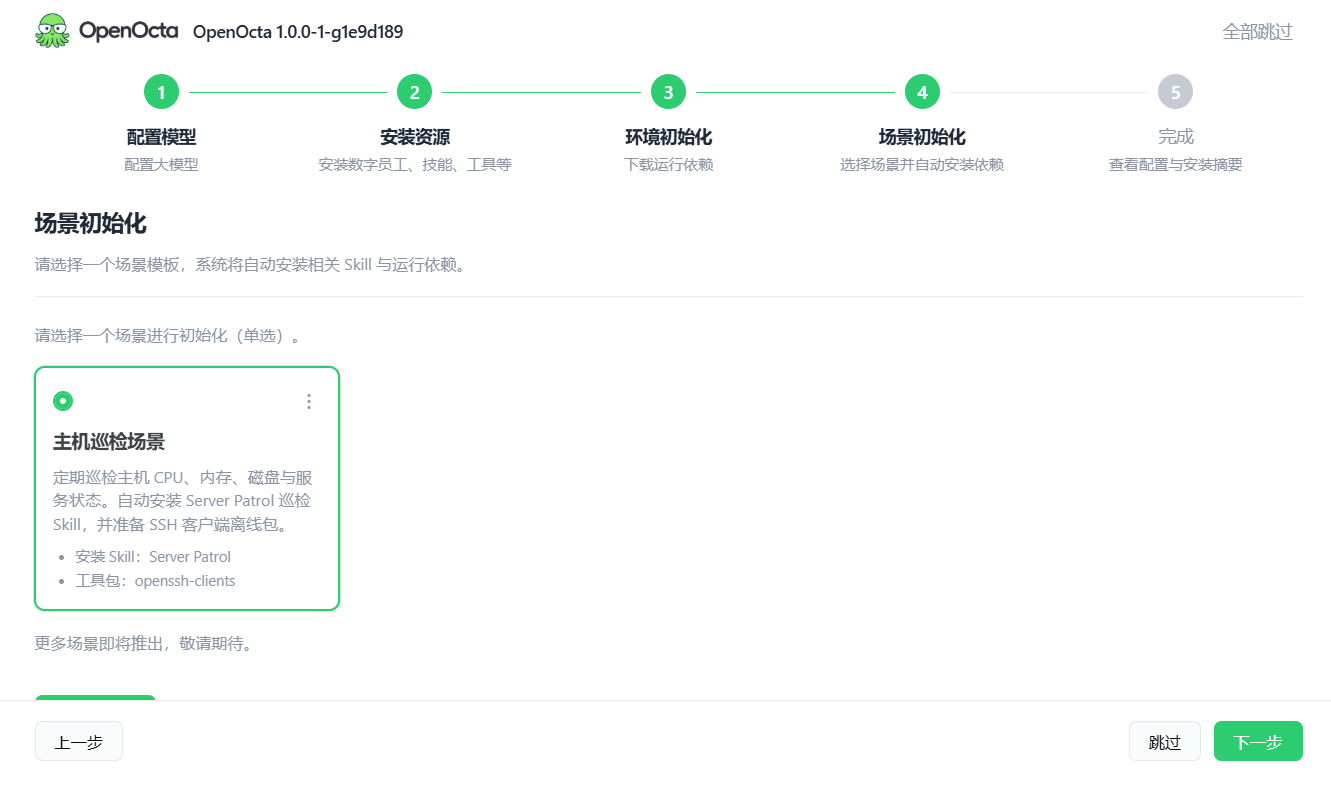
Task: Click the partially hidden green button above footer
Action: [95, 697]
